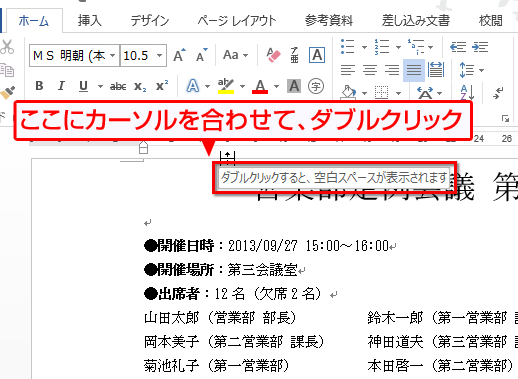The image size is (518, 379).
Task: Toggle underline formatting
Action: [x=84, y=86]
